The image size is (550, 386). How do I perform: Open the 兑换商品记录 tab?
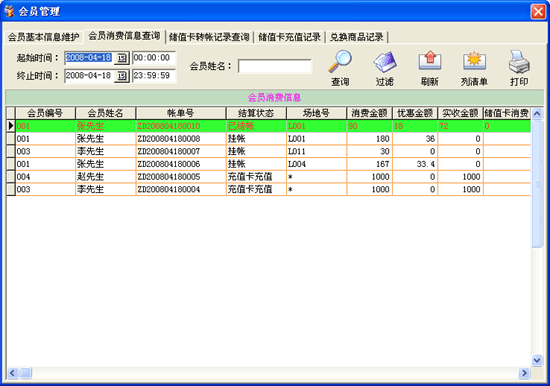click(x=357, y=37)
